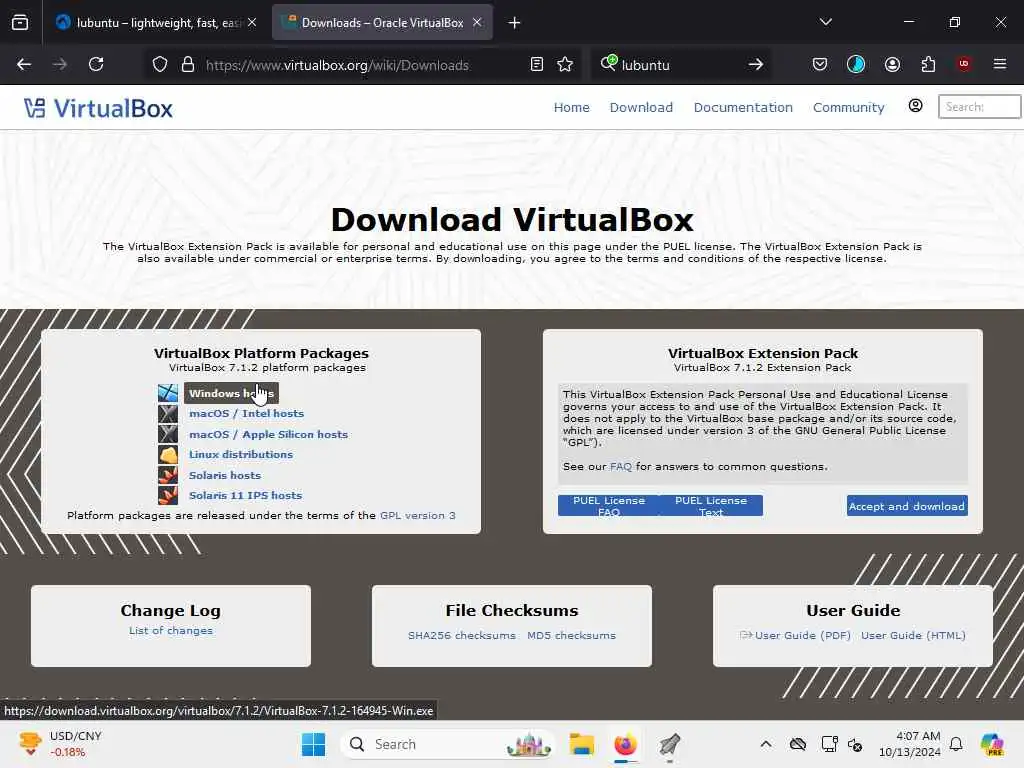Open the Firefox account profile icon
The image size is (1024, 768).
[892, 64]
